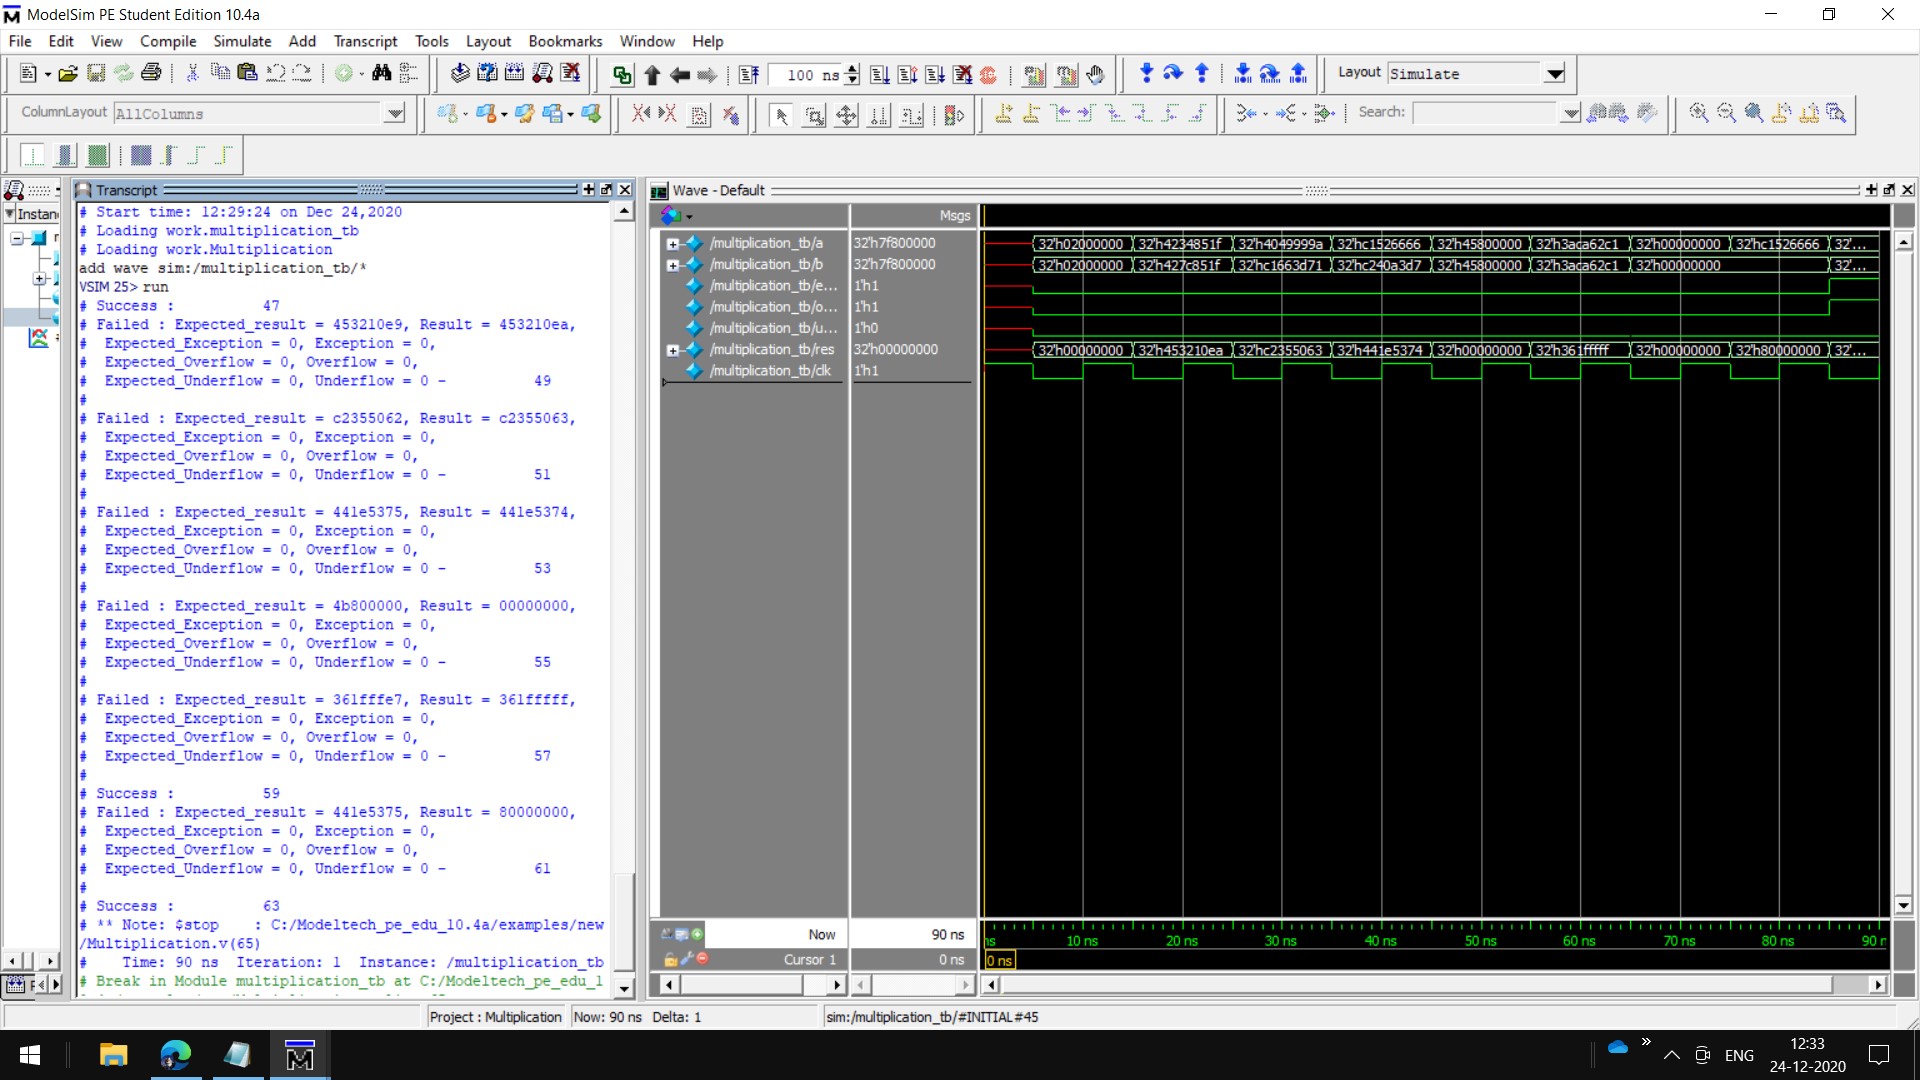Click the Zoom Full magnifier icon
The height and width of the screenshot is (1080, 1920).
[x=1754, y=113]
